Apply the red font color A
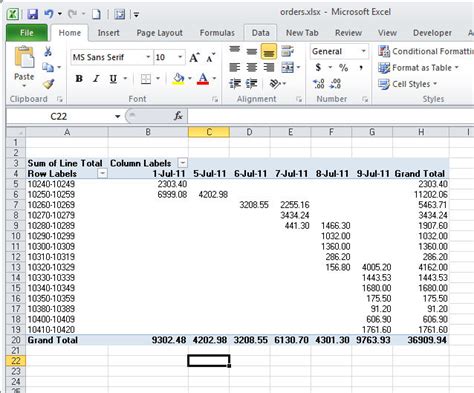This screenshot has height=393, width=474. coord(203,79)
